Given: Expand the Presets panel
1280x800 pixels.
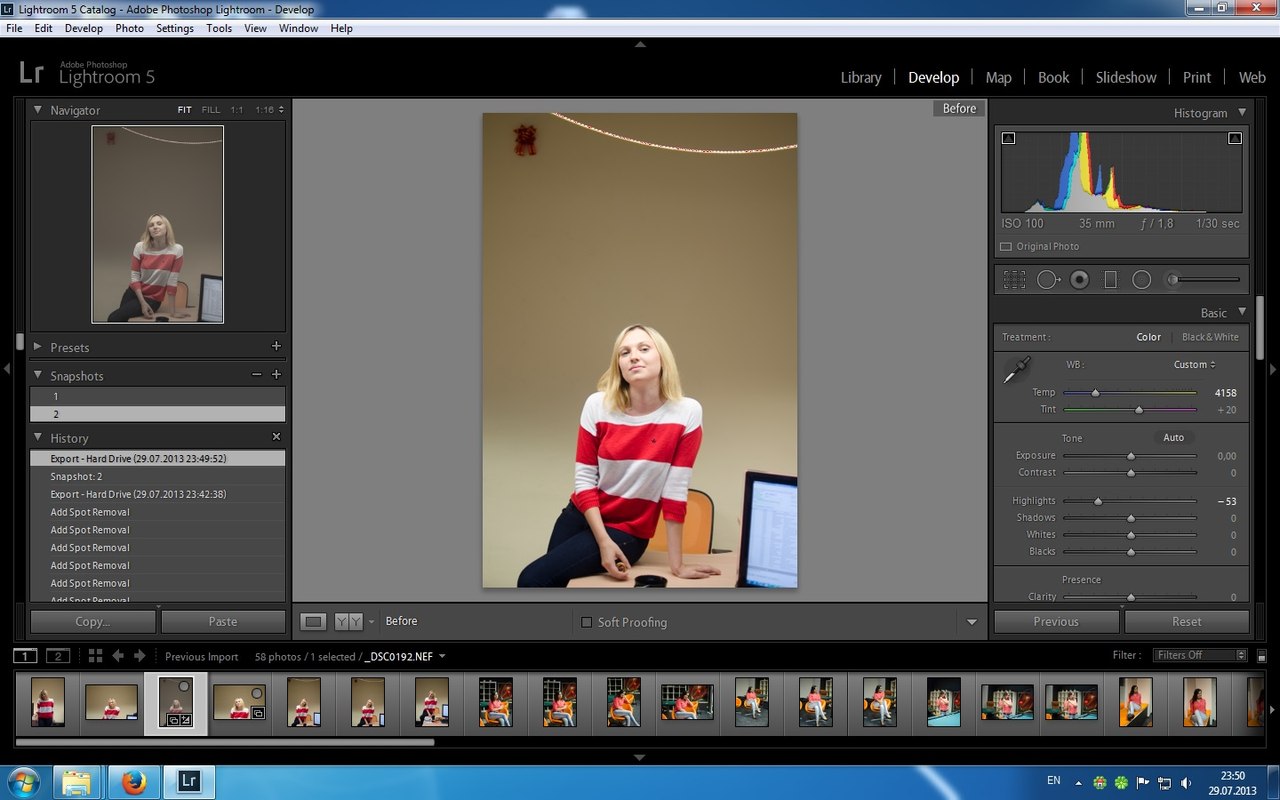Looking at the screenshot, I should 38,347.
